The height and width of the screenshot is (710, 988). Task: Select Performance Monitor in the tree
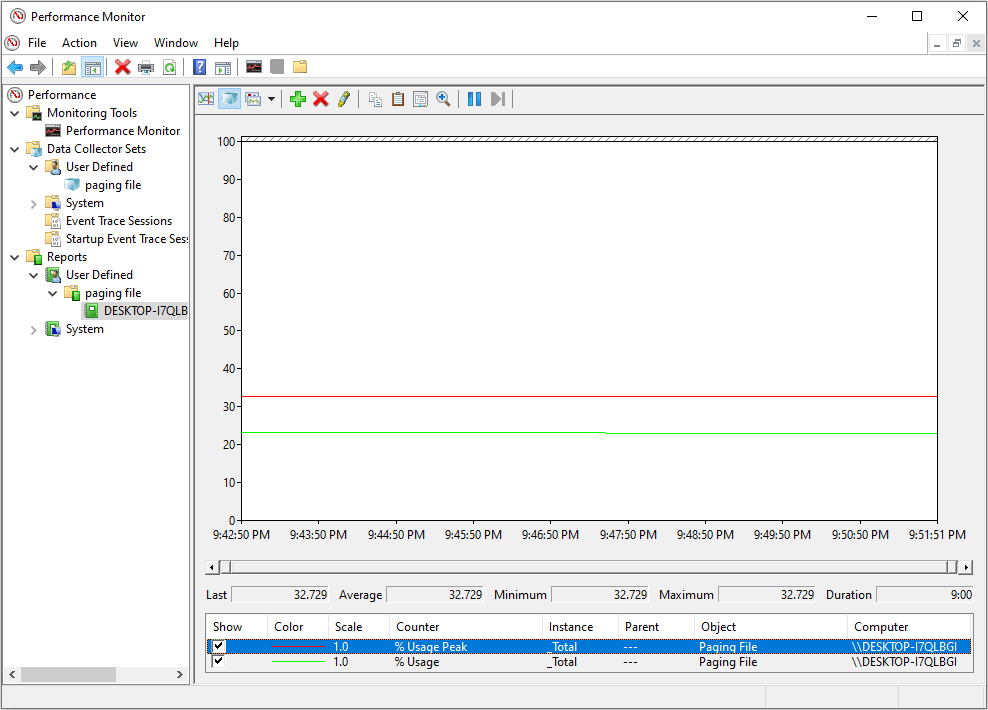pyautogui.click(x=121, y=130)
